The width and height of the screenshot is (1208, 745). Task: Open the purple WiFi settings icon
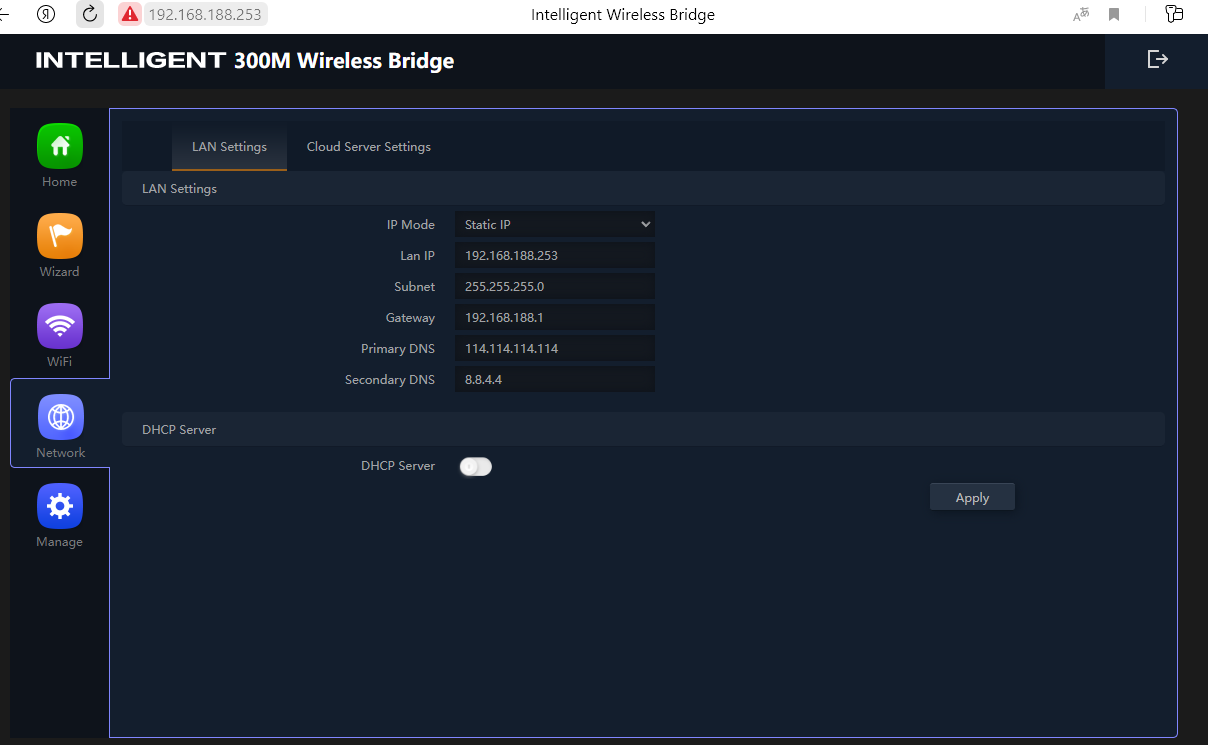click(60, 326)
